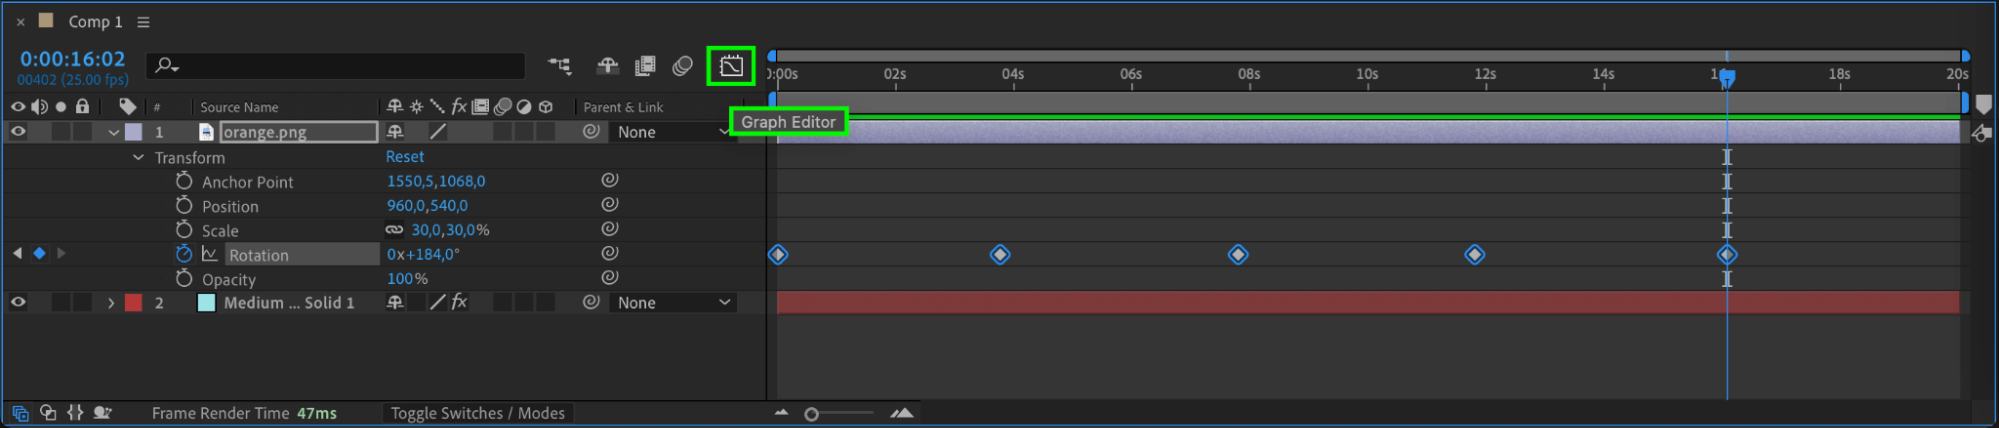Open the Graph Editor
Screen dimensions: 1999x428
pyautogui.click(x=731, y=66)
